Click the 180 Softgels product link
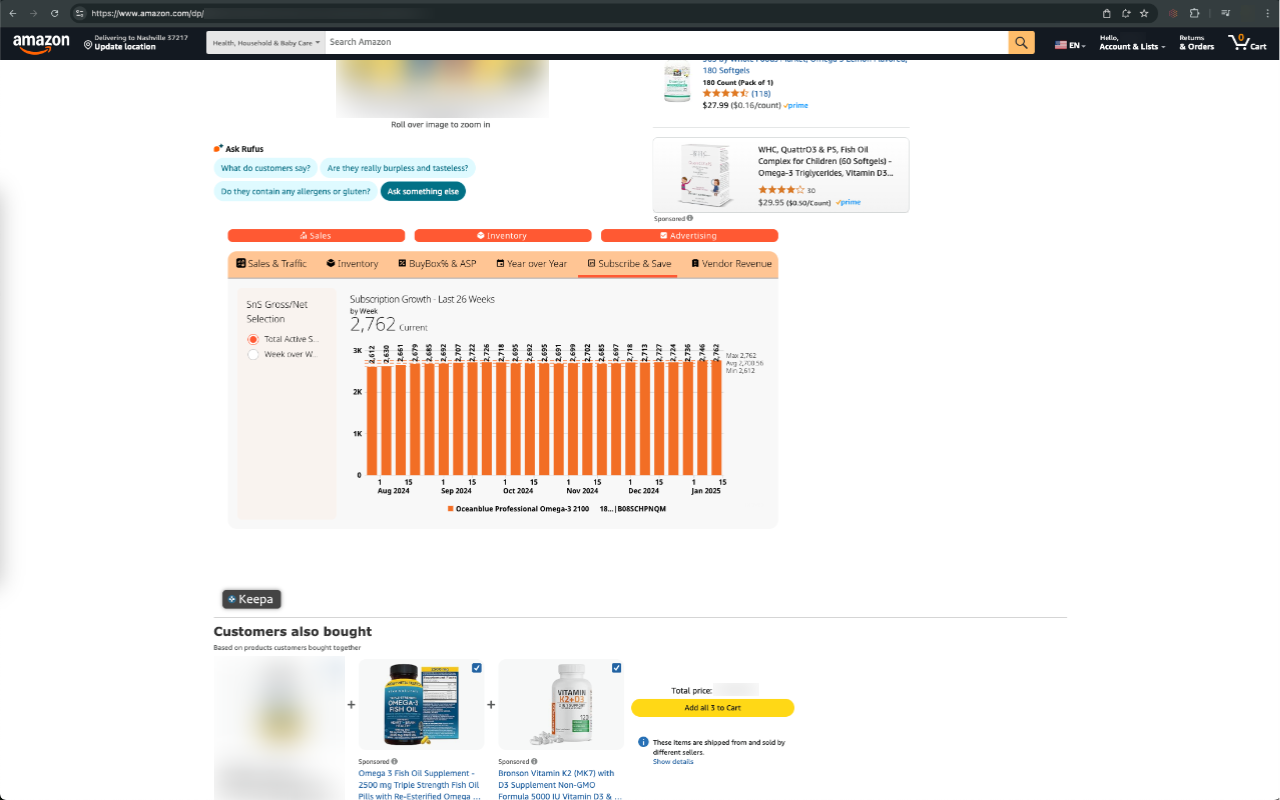 (x=726, y=71)
